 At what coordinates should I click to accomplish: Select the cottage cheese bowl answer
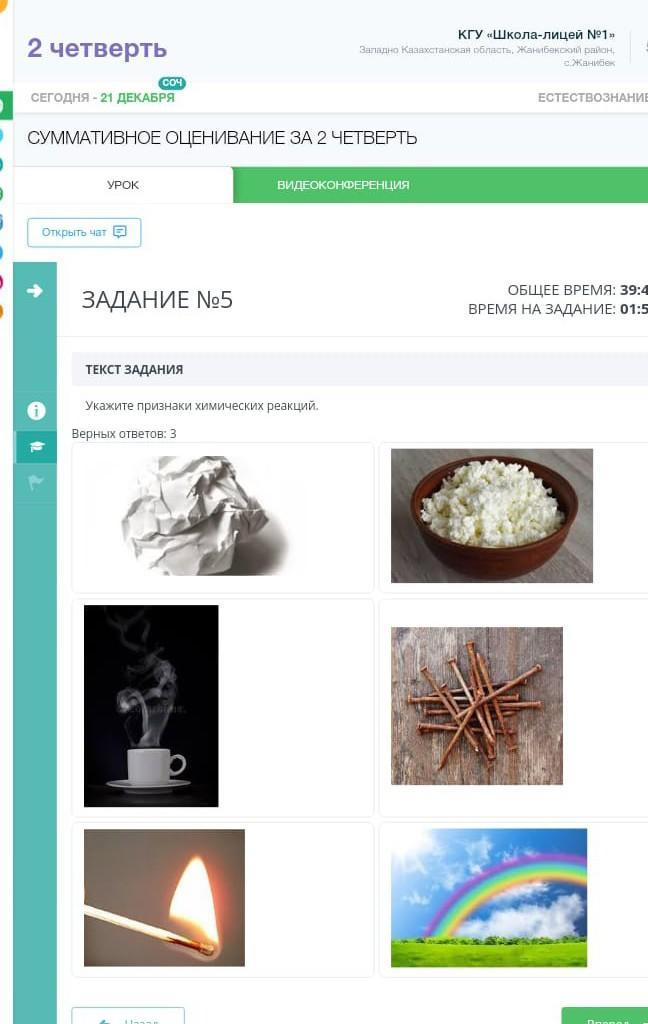pos(492,515)
